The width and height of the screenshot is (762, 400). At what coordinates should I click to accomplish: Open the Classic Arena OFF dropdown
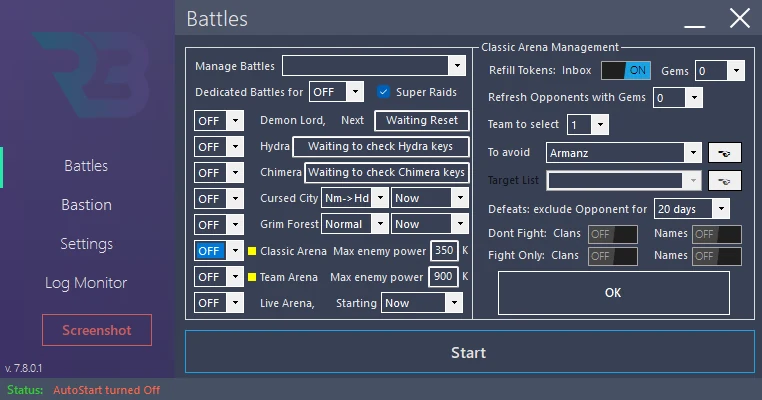point(219,251)
